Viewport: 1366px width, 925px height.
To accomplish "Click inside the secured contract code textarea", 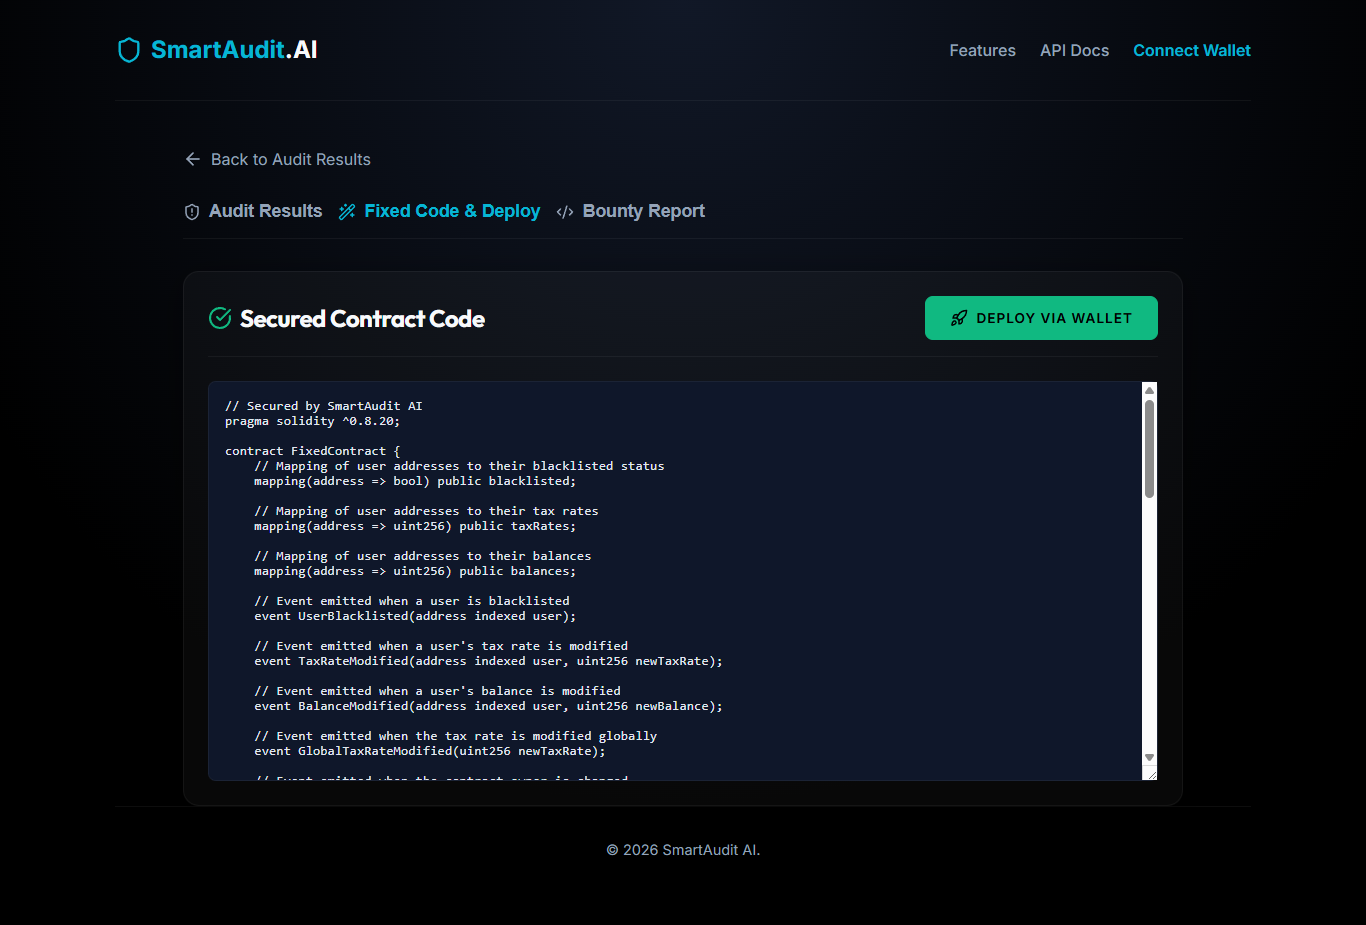I will (675, 581).
